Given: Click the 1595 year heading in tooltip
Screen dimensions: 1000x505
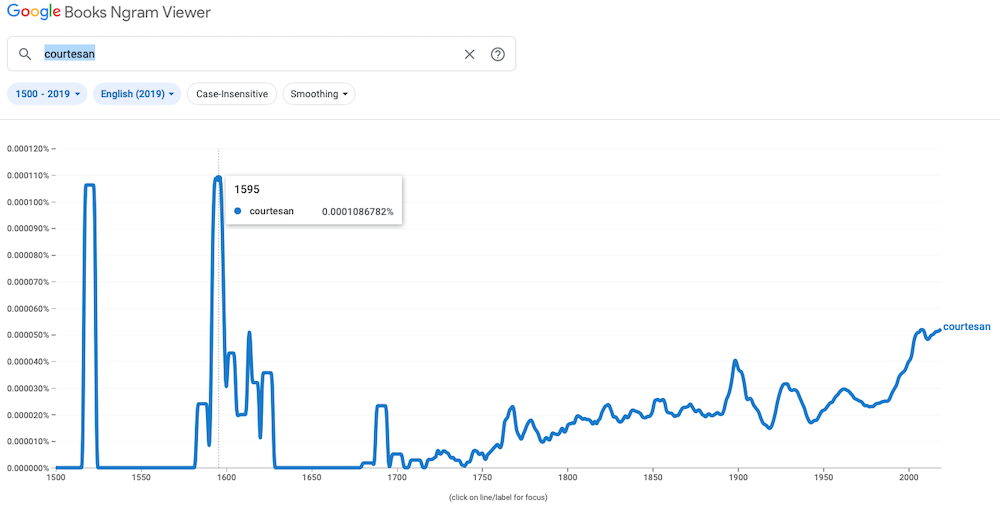Looking at the screenshot, I should [247, 189].
